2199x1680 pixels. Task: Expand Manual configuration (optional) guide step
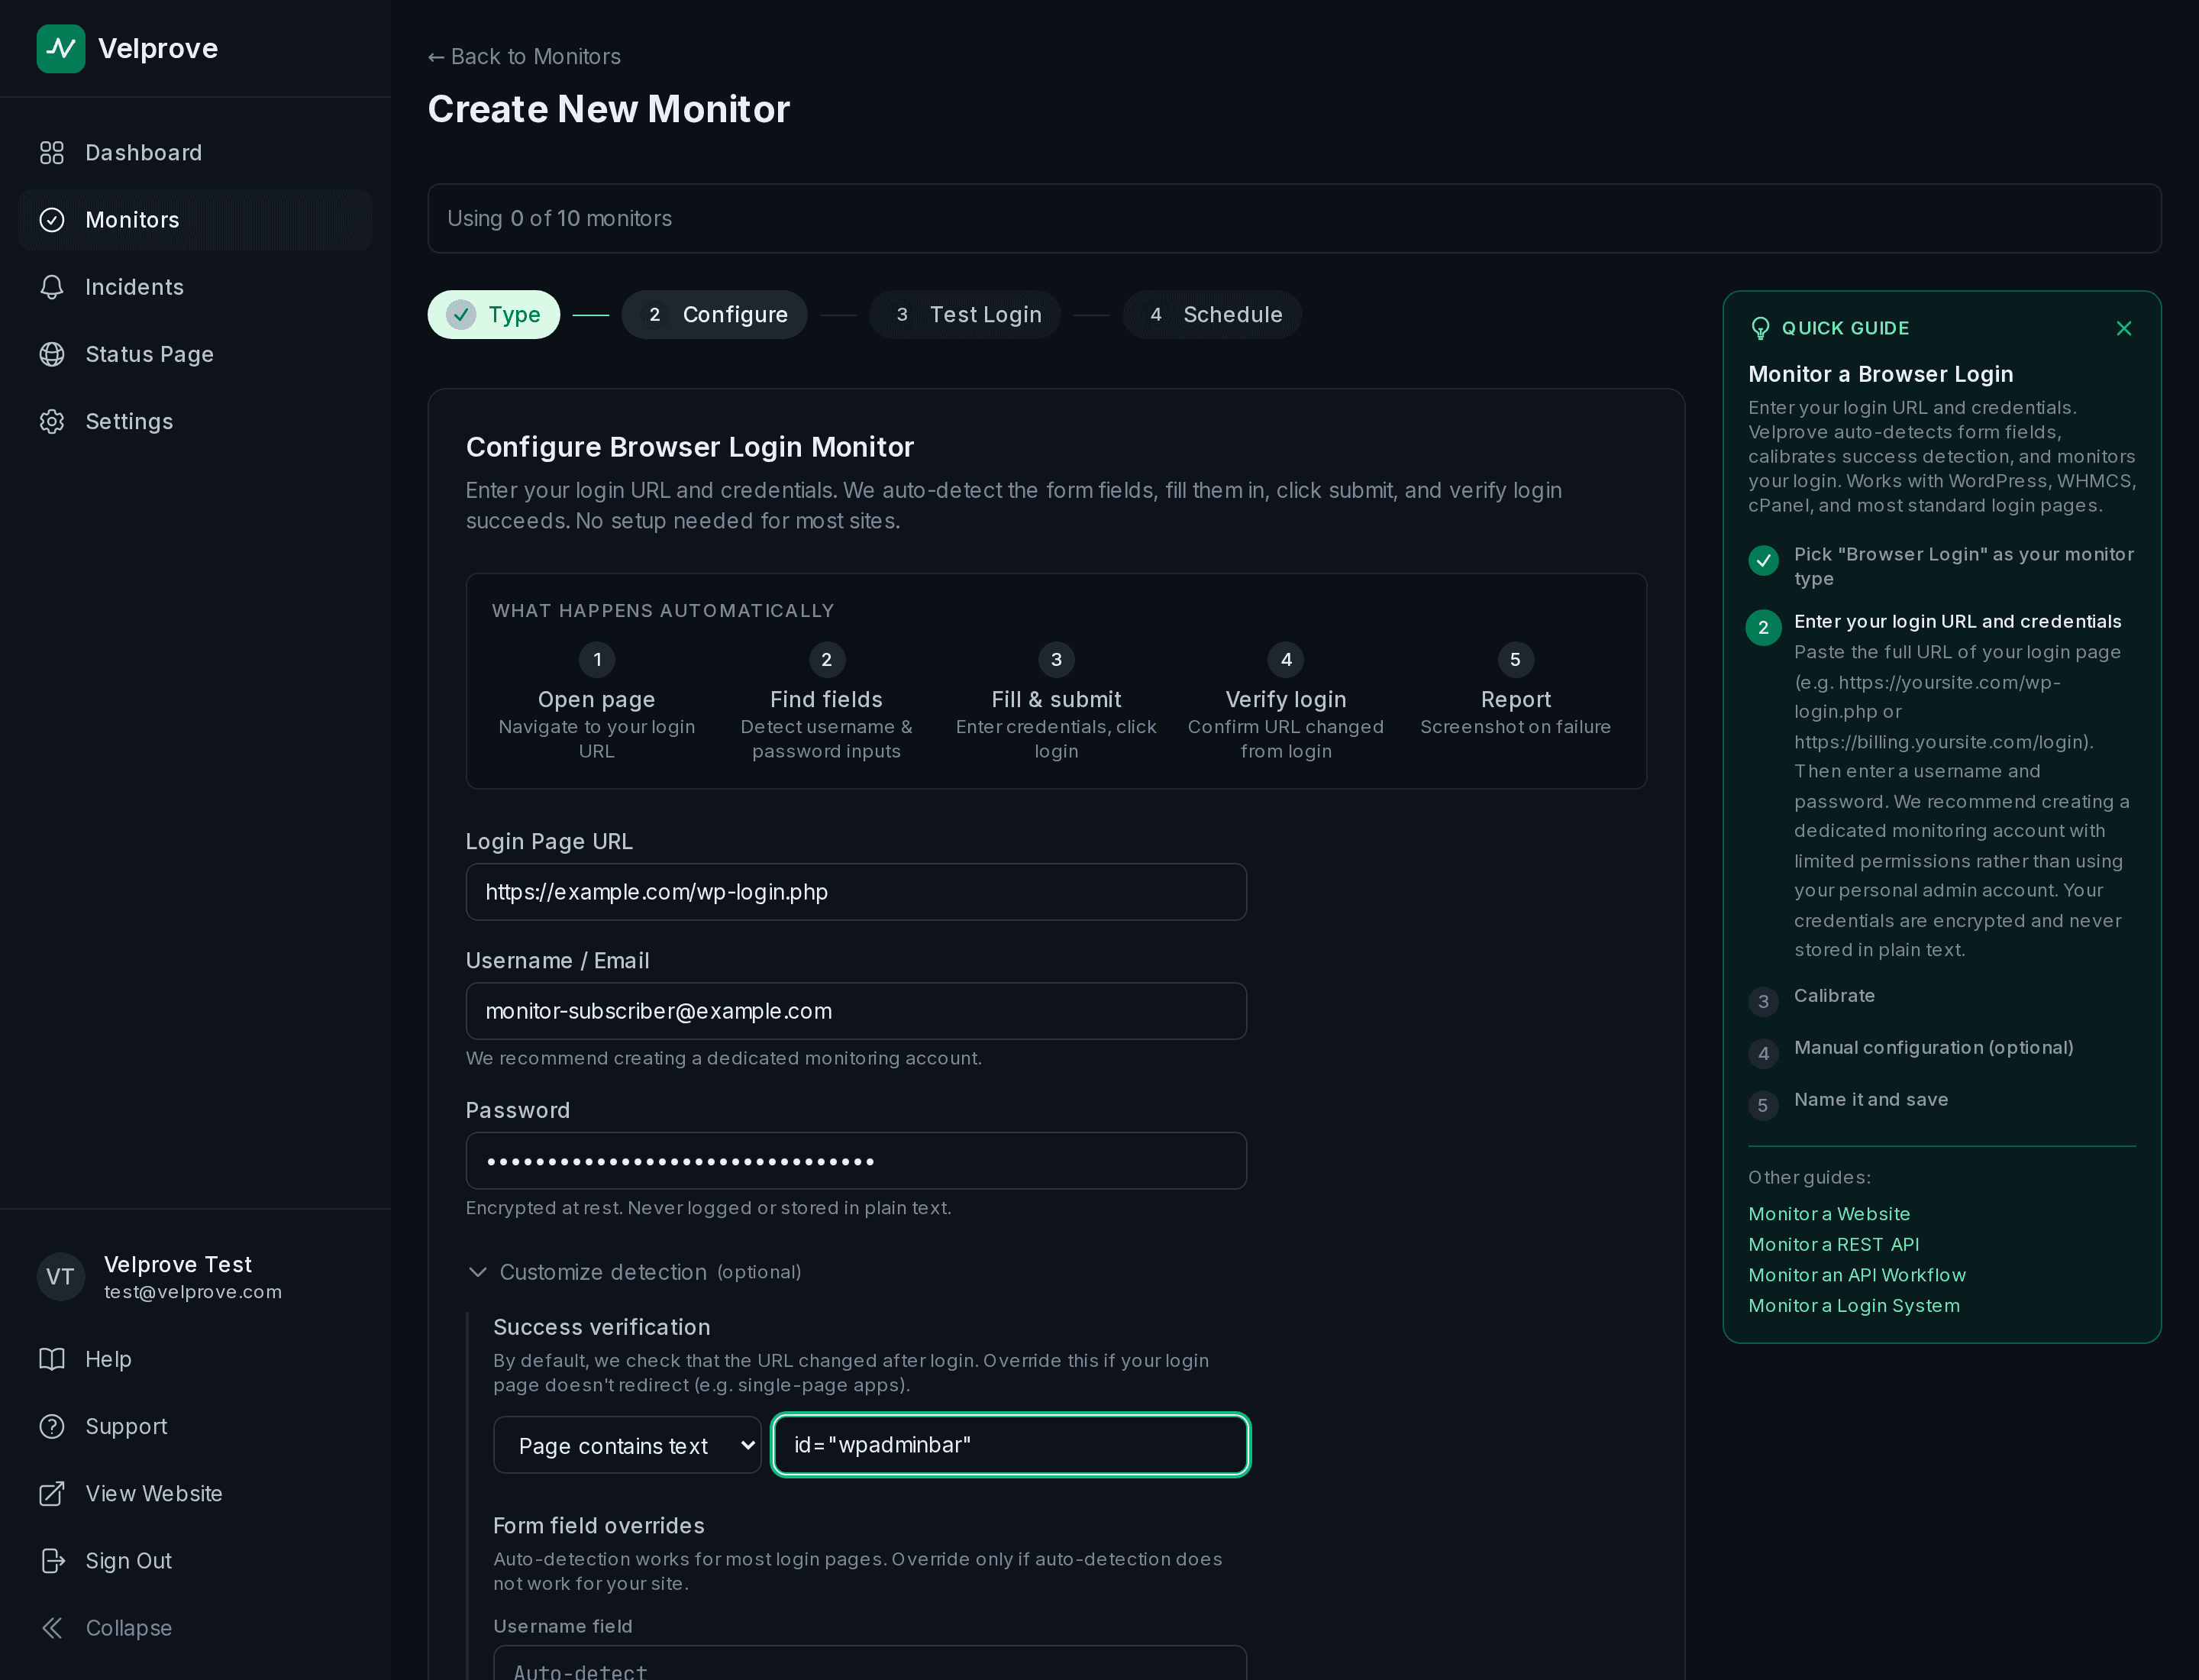click(1933, 1048)
